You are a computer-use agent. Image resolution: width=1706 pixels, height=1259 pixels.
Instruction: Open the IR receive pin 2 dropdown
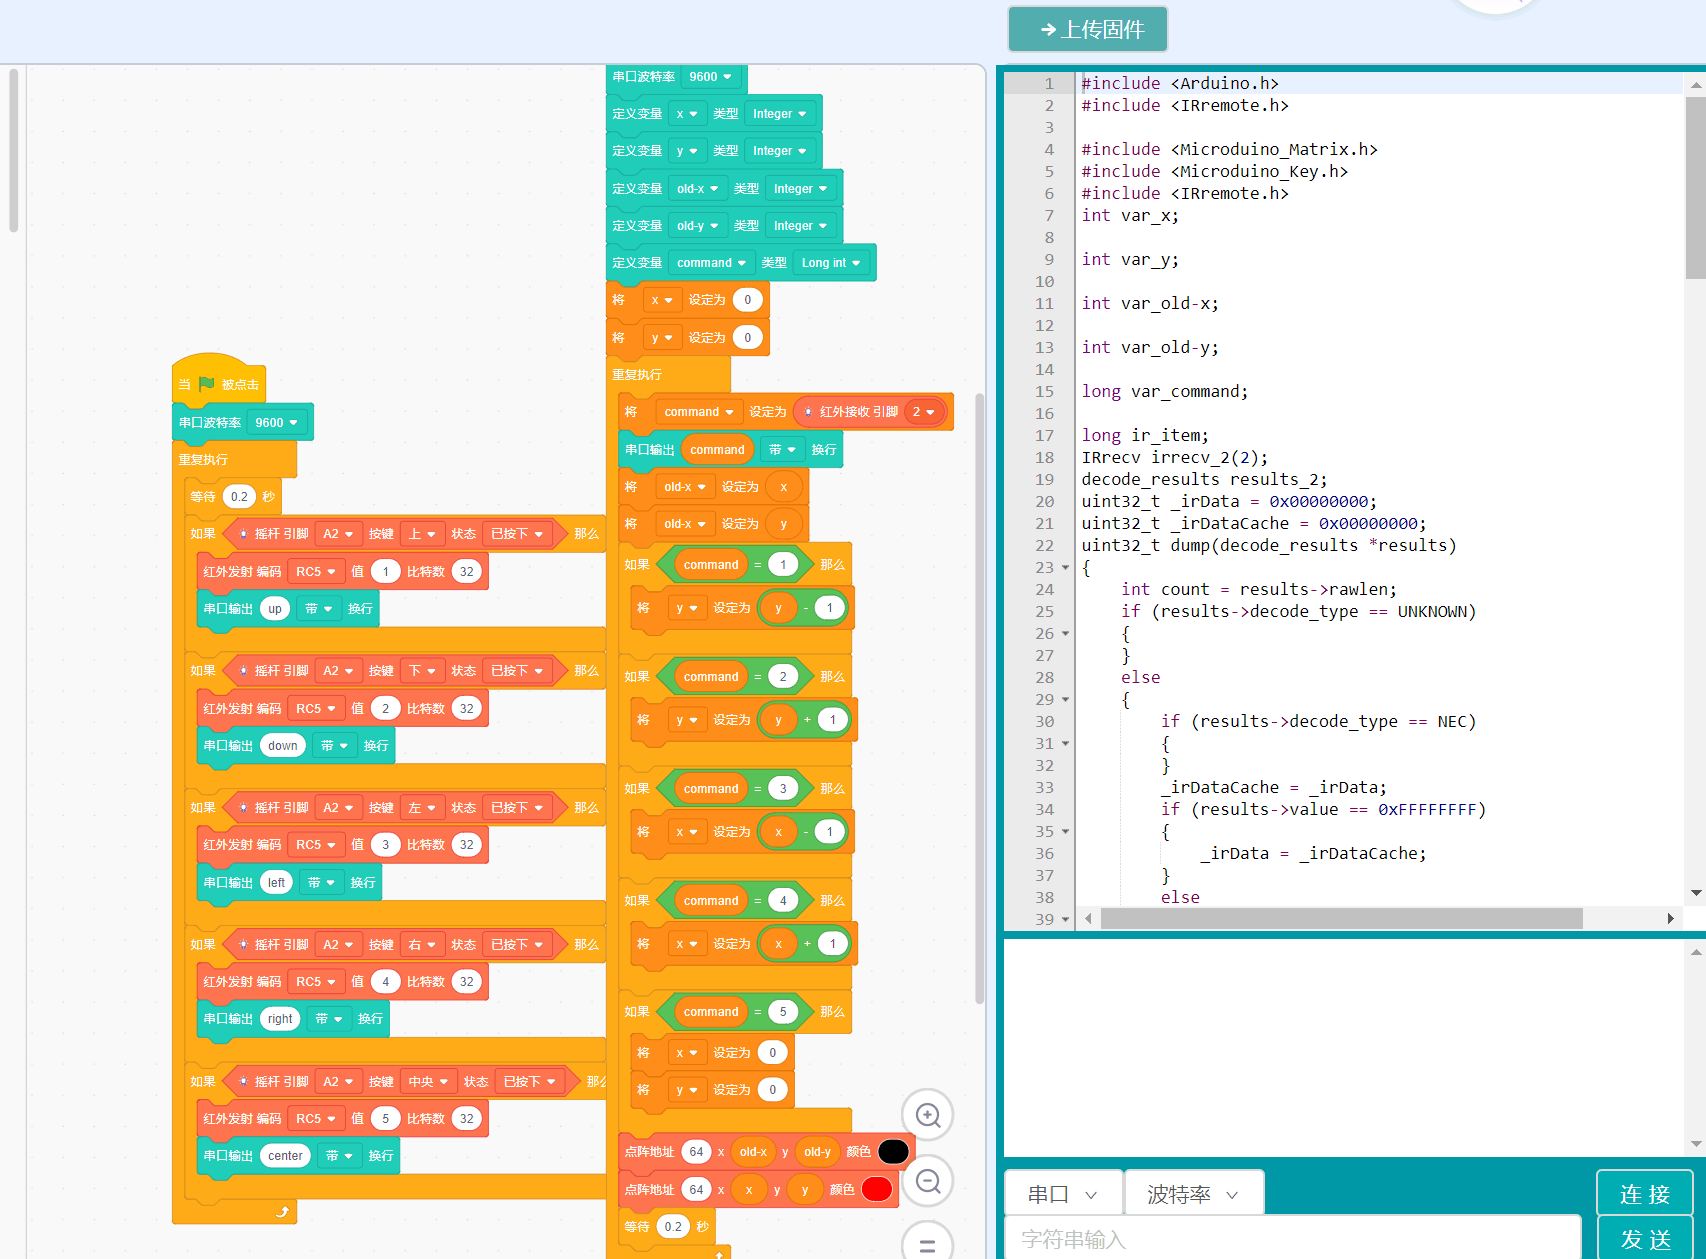tap(924, 412)
